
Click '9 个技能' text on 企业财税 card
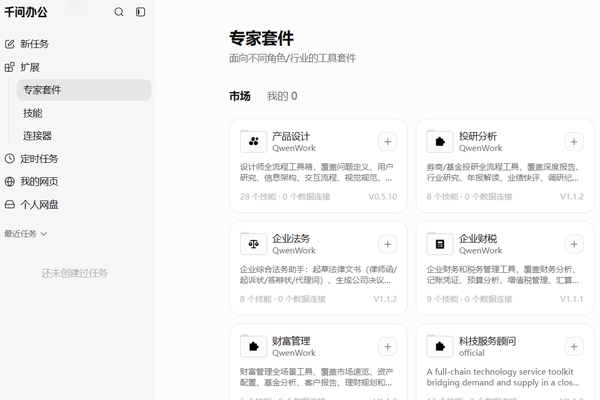pyautogui.click(x=442, y=299)
